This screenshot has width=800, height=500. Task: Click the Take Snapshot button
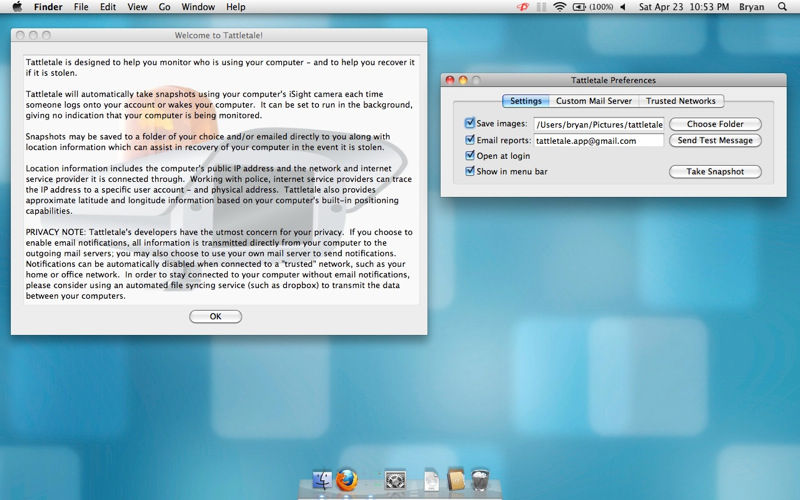pos(715,171)
